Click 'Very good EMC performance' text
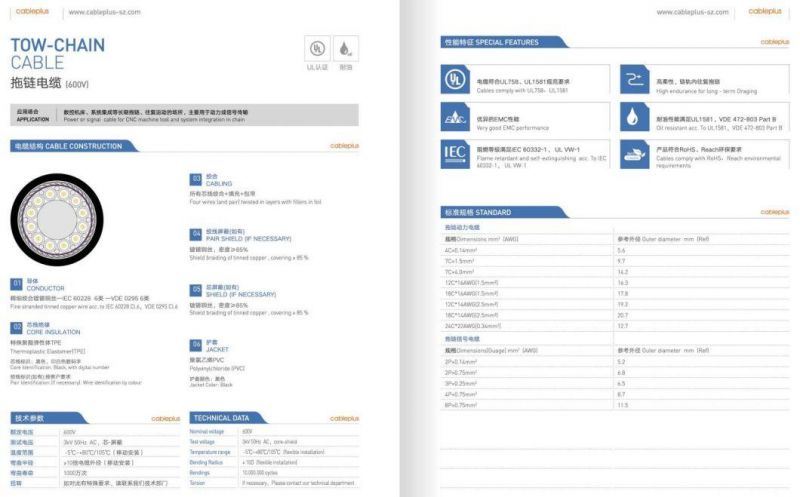 (513, 128)
